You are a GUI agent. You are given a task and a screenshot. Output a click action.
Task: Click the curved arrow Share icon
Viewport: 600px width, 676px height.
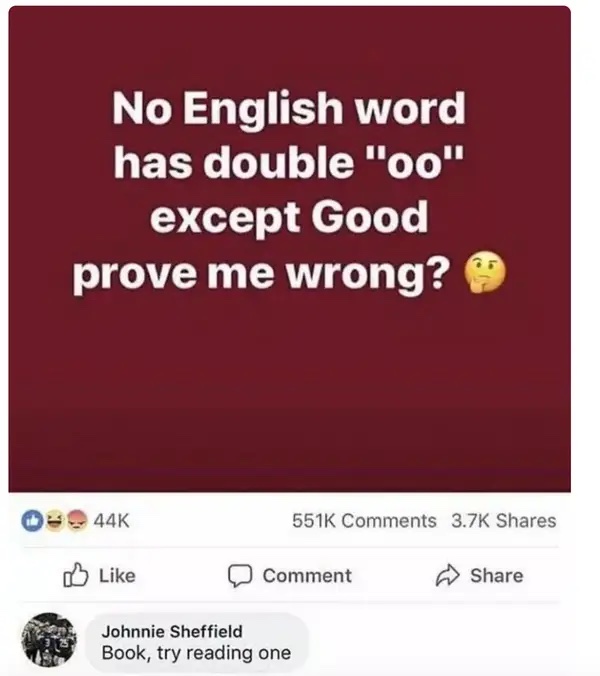pyautogui.click(x=447, y=575)
